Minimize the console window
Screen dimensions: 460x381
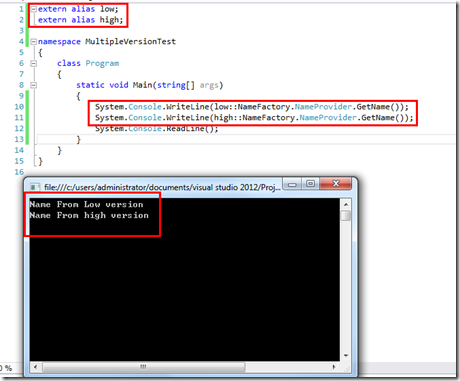(292, 184)
